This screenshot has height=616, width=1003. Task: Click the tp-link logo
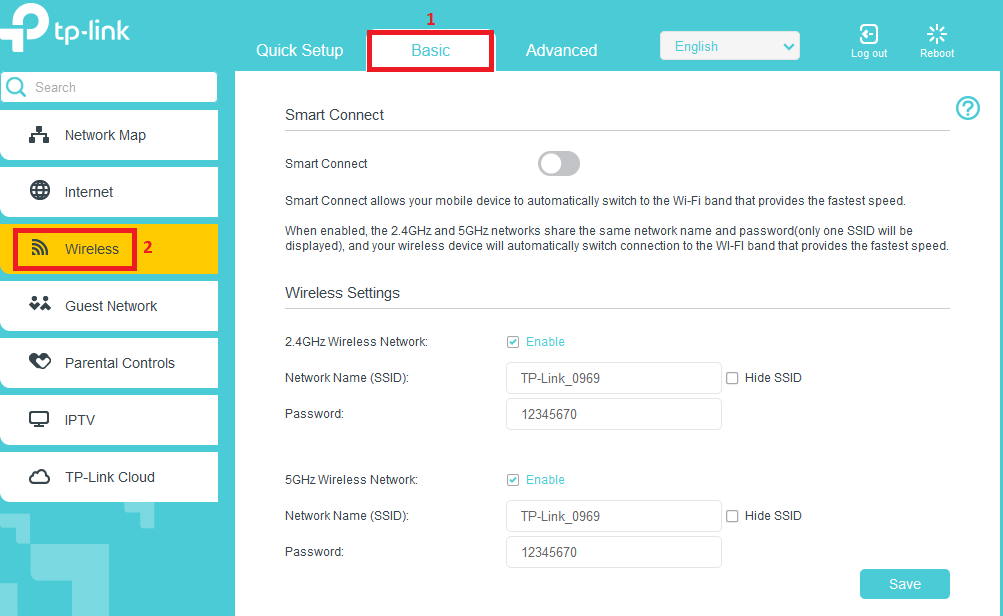(x=65, y=29)
